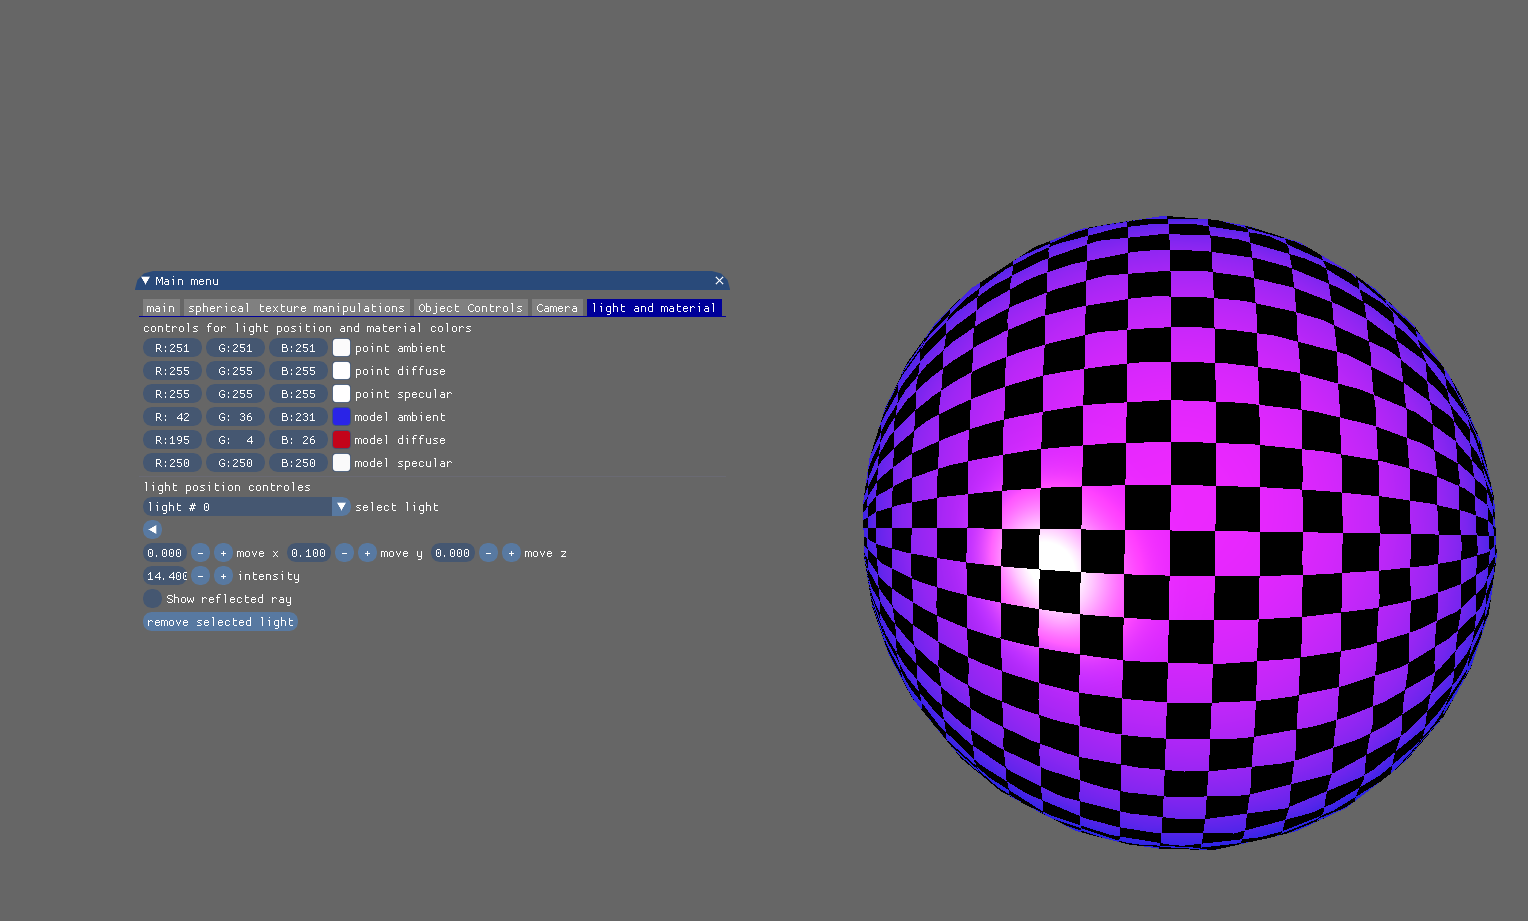
Task: Enable Show reflected ray
Action: 152,598
